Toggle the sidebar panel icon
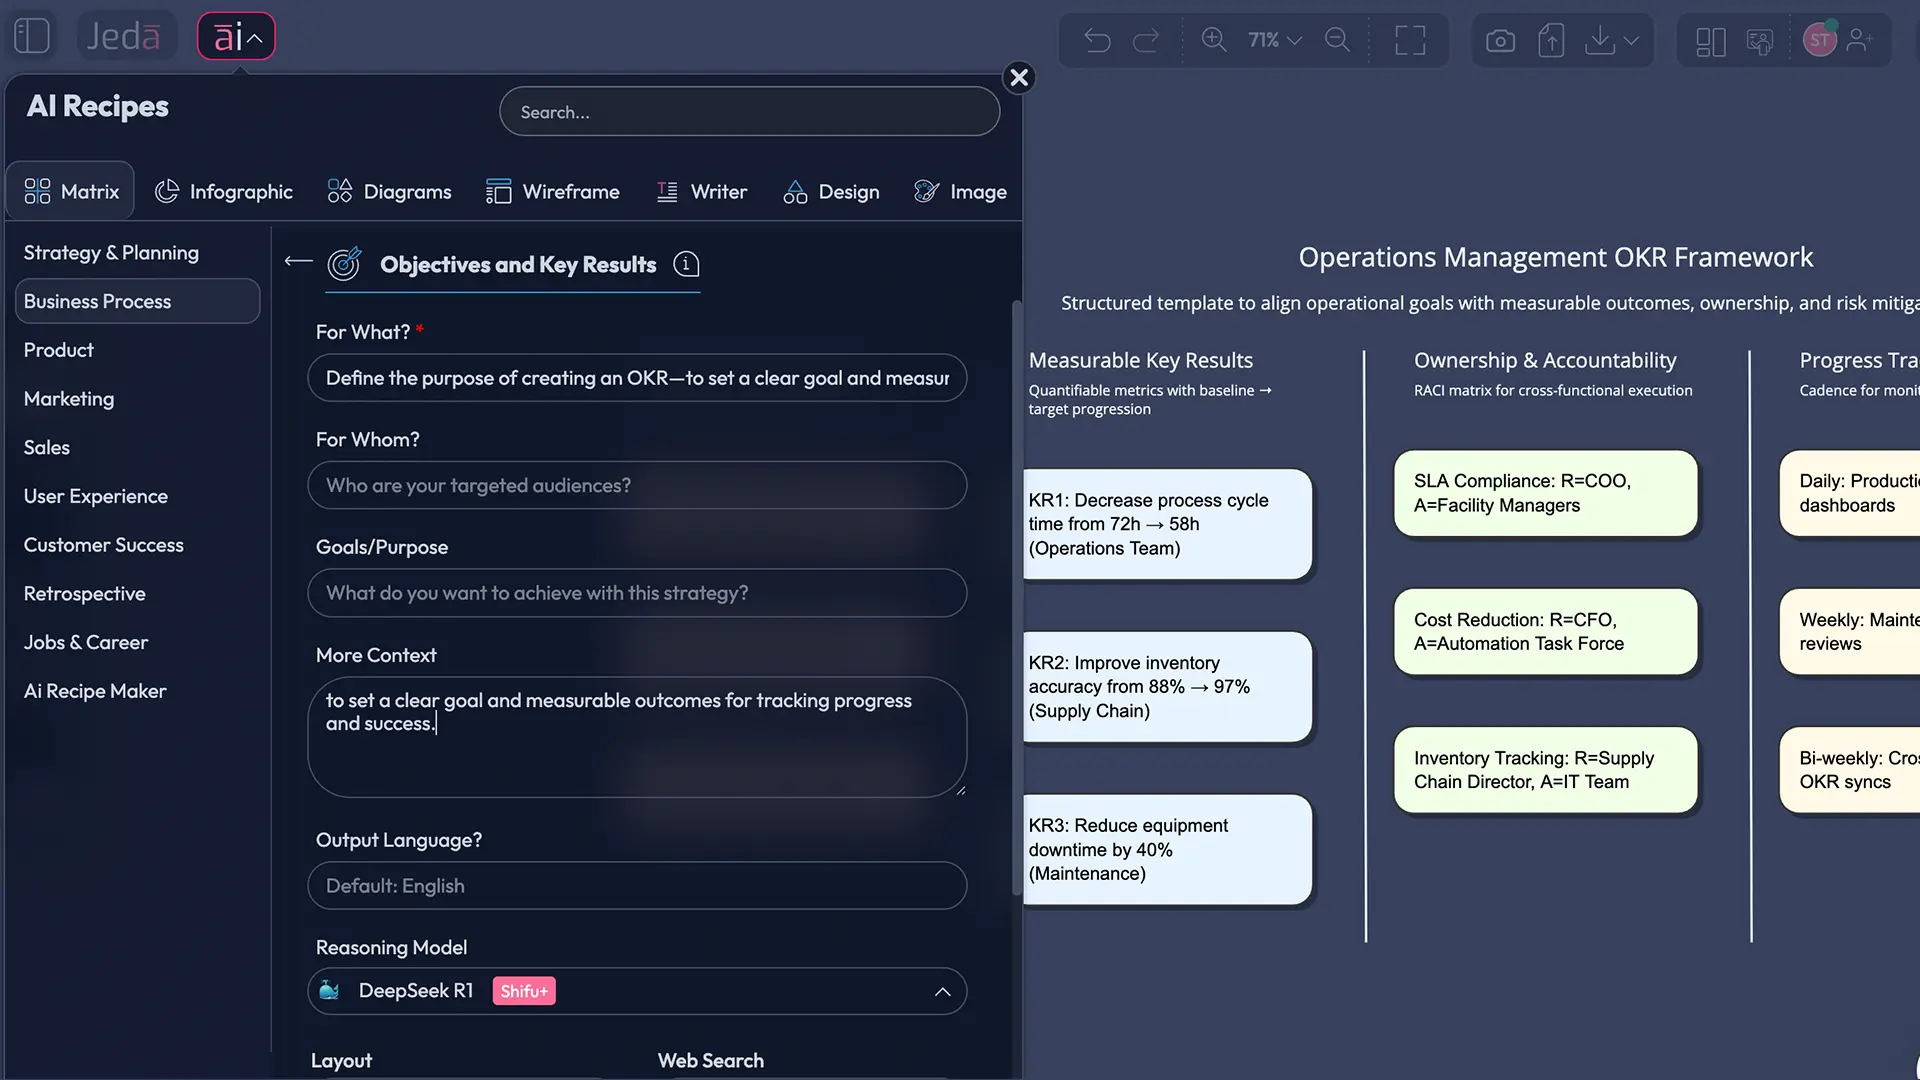Viewport: 1920px width, 1080px height. pyautogui.click(x=32, y=34)
